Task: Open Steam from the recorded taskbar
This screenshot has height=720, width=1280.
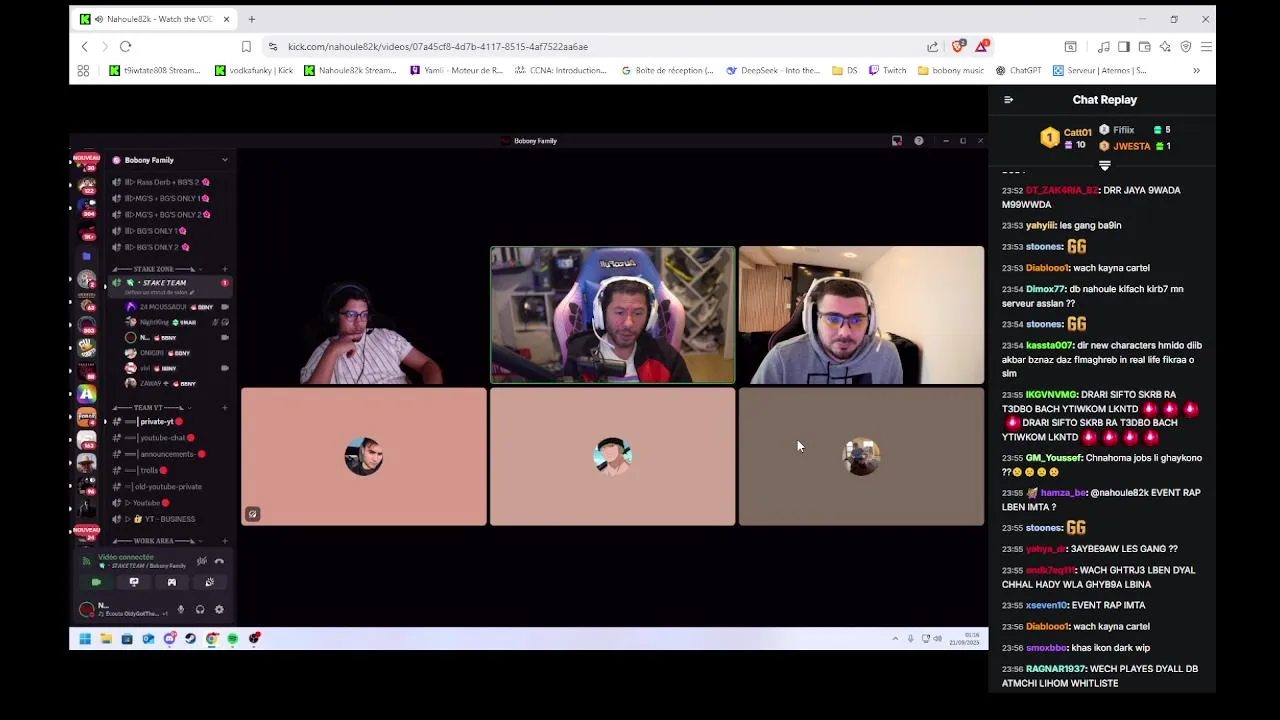Action: pos(190,639)
